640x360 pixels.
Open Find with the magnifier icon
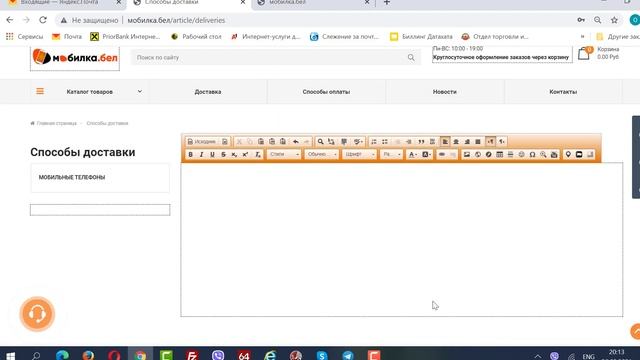320,142
